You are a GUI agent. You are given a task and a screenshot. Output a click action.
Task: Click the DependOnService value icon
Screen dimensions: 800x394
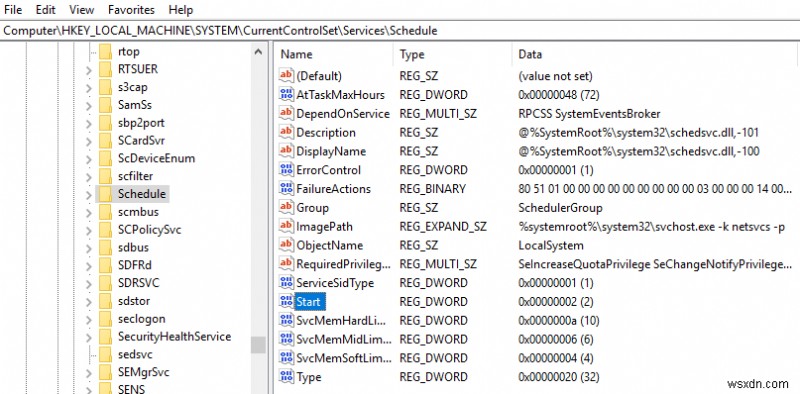point(286,113)
